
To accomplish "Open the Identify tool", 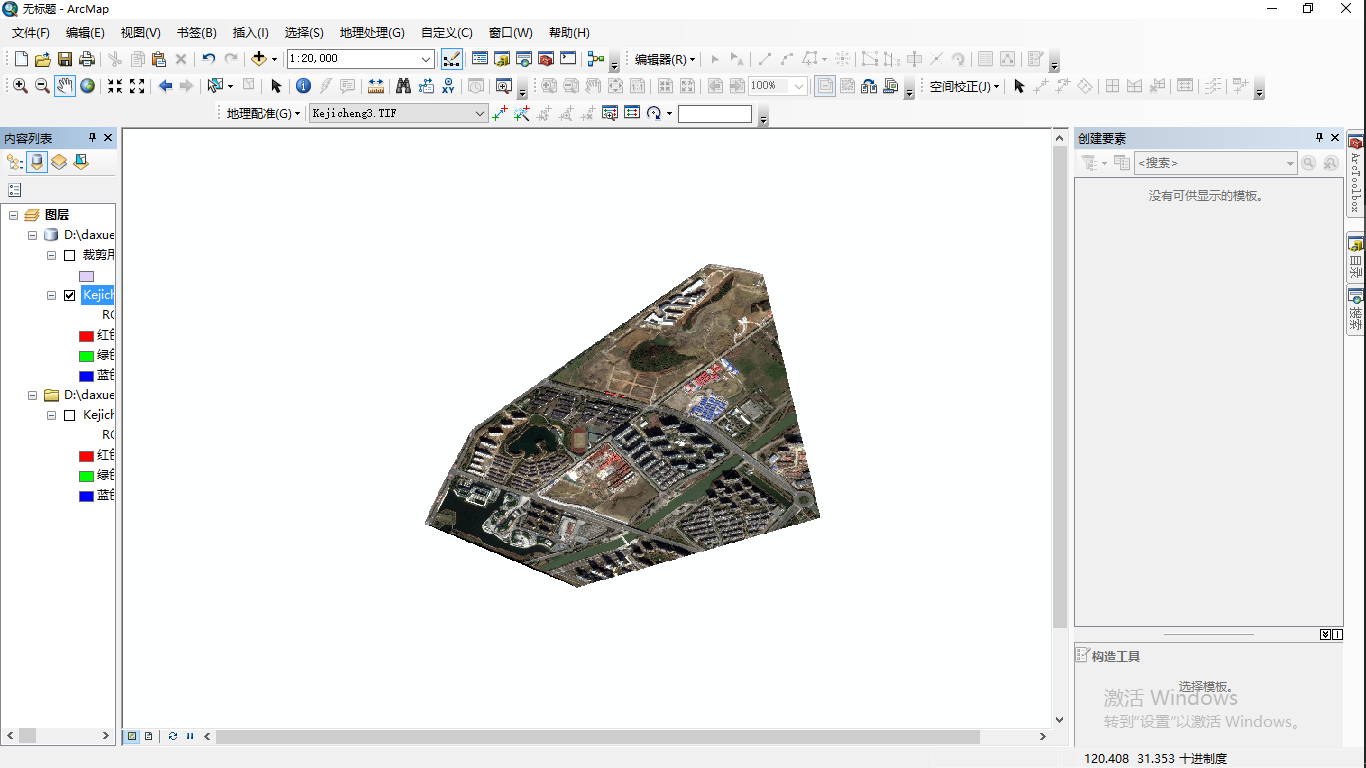I will 303,86.
